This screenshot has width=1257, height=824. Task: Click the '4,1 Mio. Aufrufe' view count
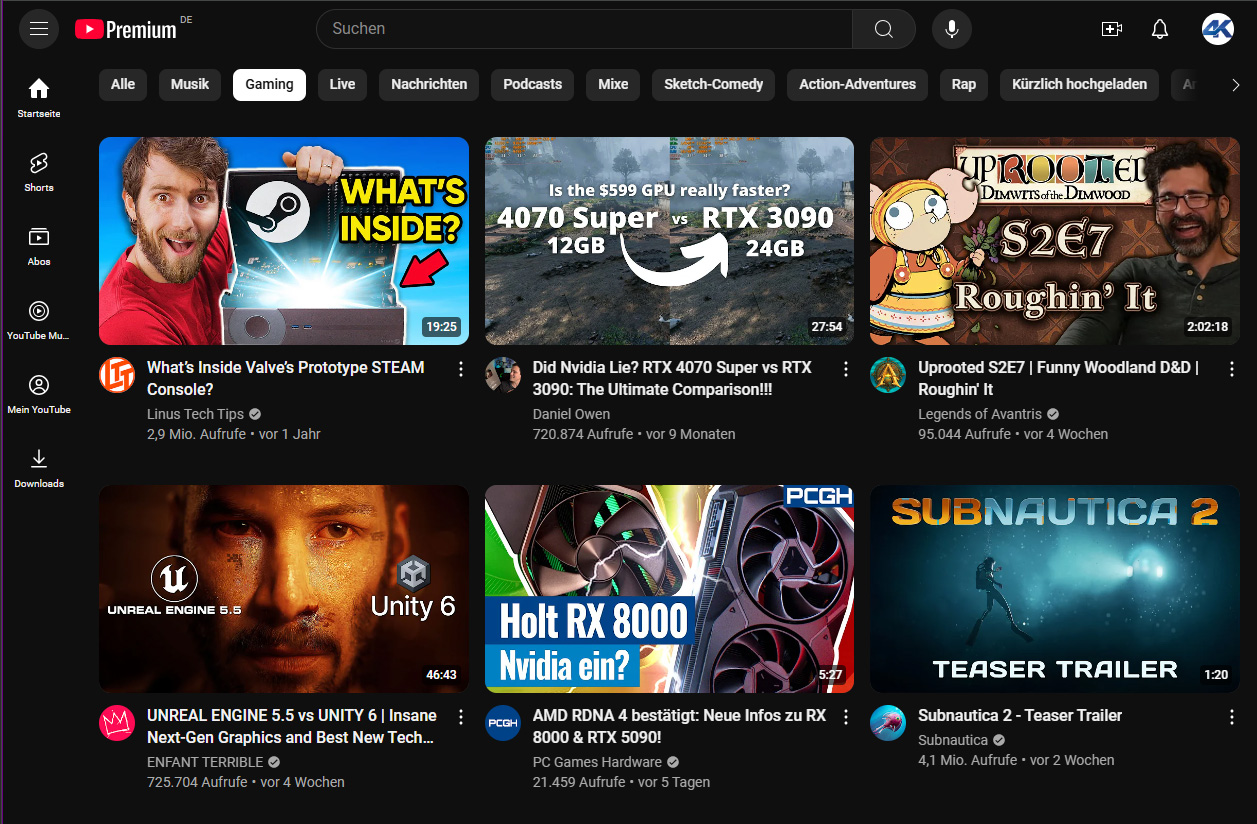pyautogui.click(x=968, y=760)
